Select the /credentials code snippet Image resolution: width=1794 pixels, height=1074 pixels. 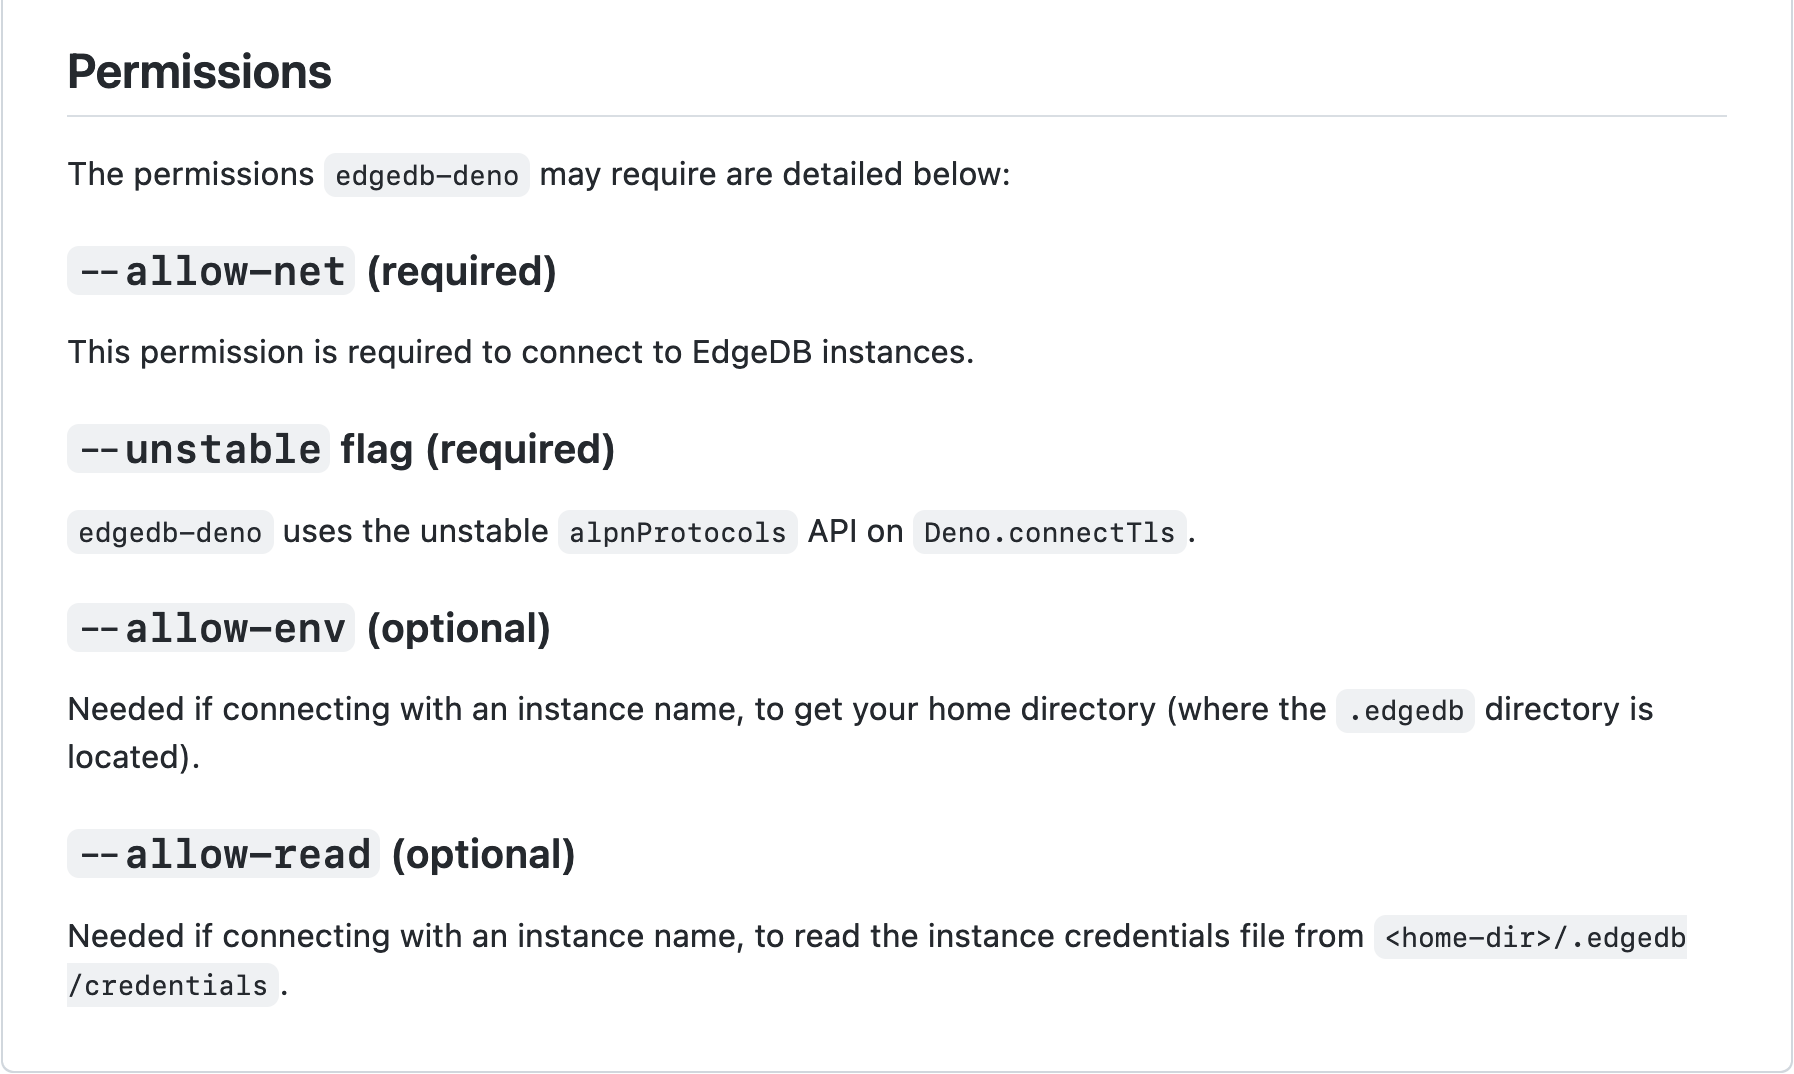tap(172, 985)
